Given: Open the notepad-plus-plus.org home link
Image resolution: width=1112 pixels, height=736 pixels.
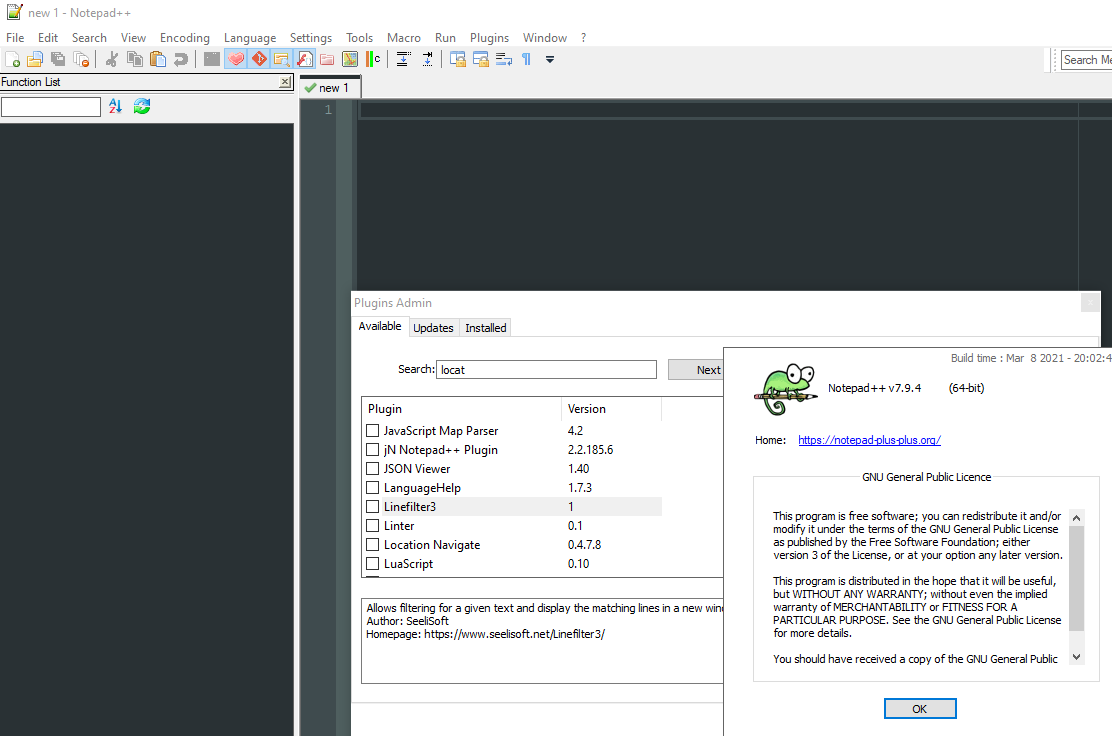Looking at the screenshot, I should (869, 440).
